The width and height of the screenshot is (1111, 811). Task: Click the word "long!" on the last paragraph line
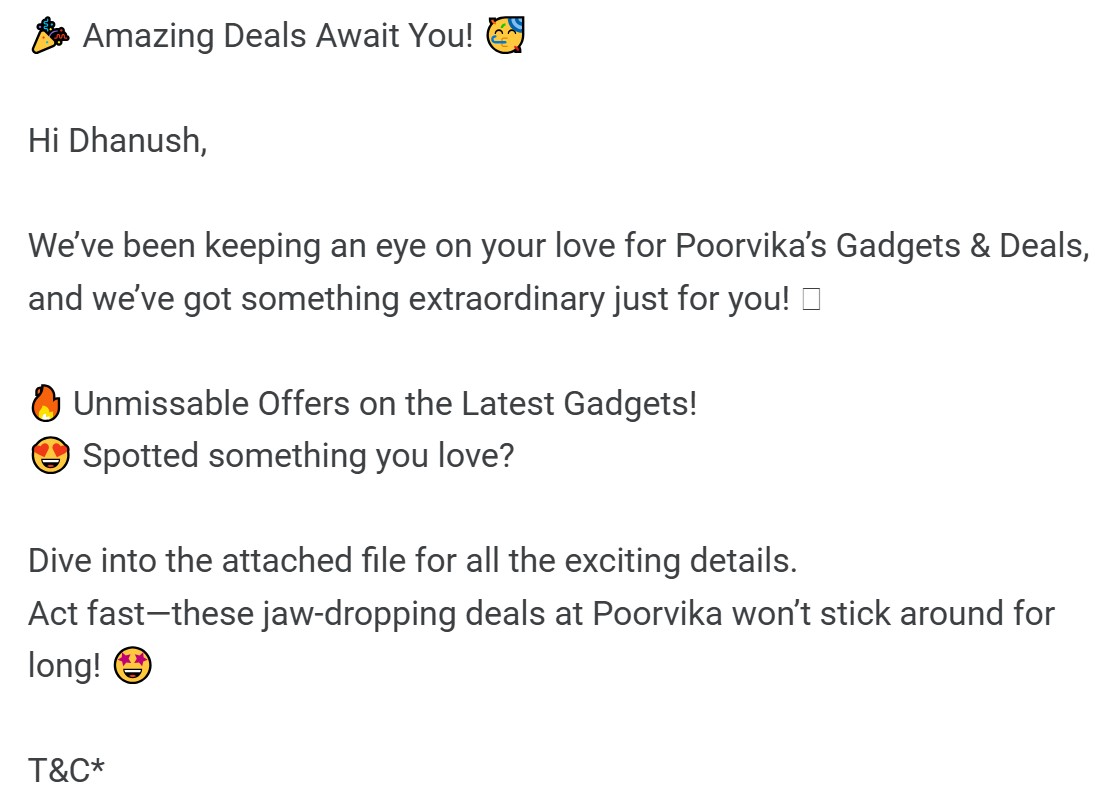click(64, 665)
